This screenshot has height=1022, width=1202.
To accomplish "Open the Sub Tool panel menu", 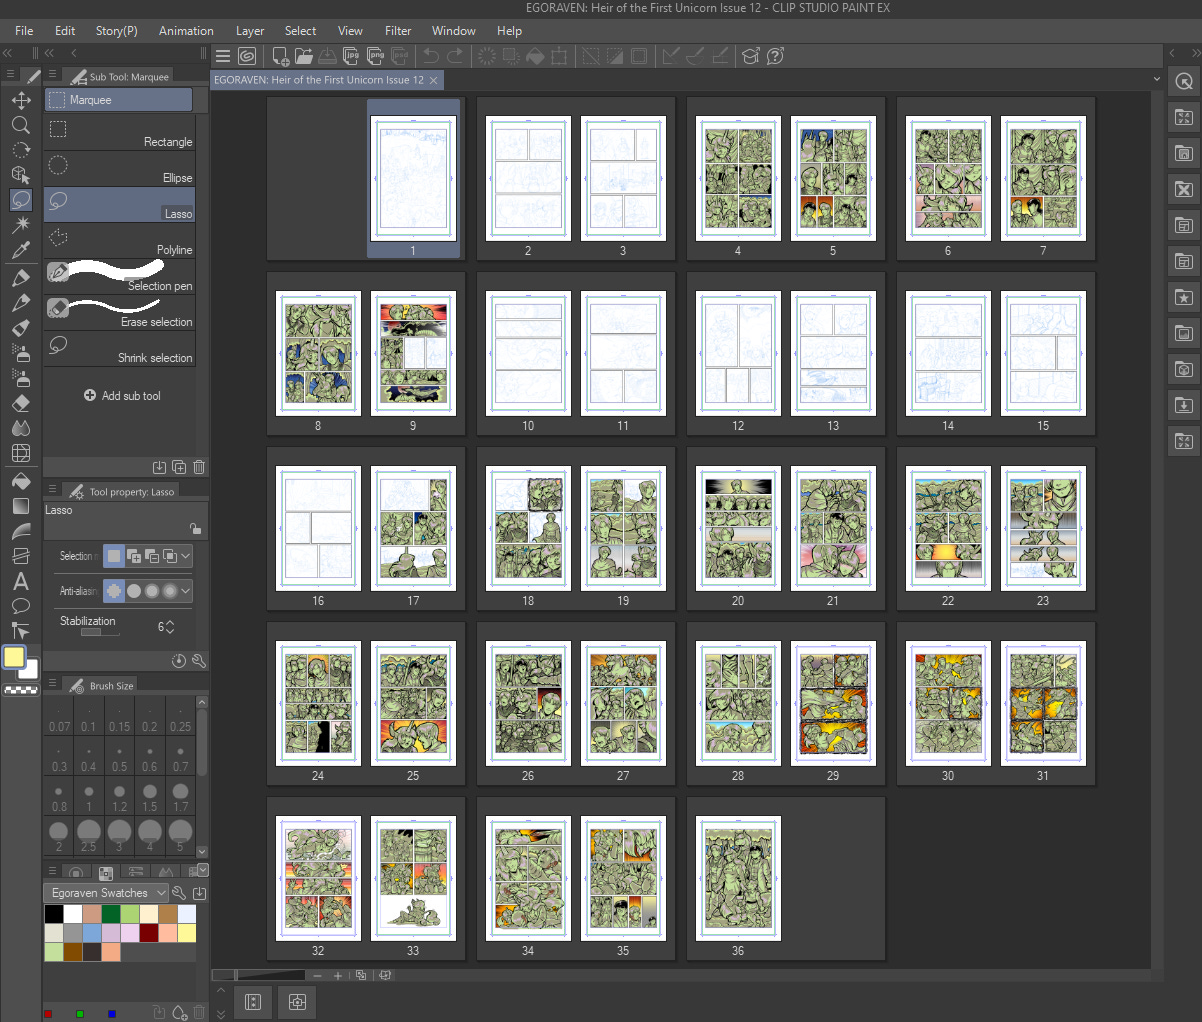I will [x=53, y=76].
